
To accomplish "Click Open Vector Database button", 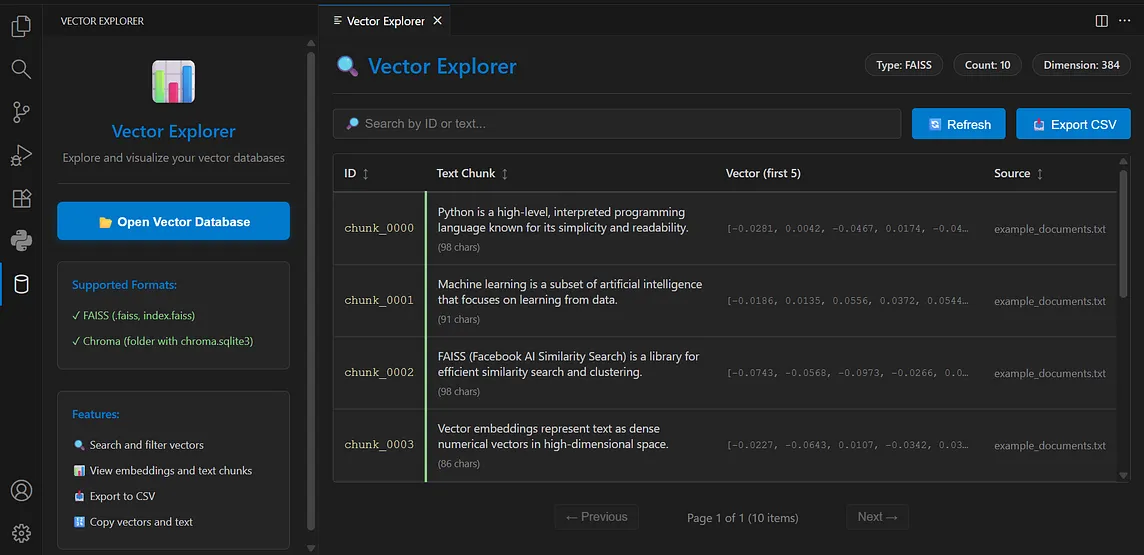I will pos(173,222).
